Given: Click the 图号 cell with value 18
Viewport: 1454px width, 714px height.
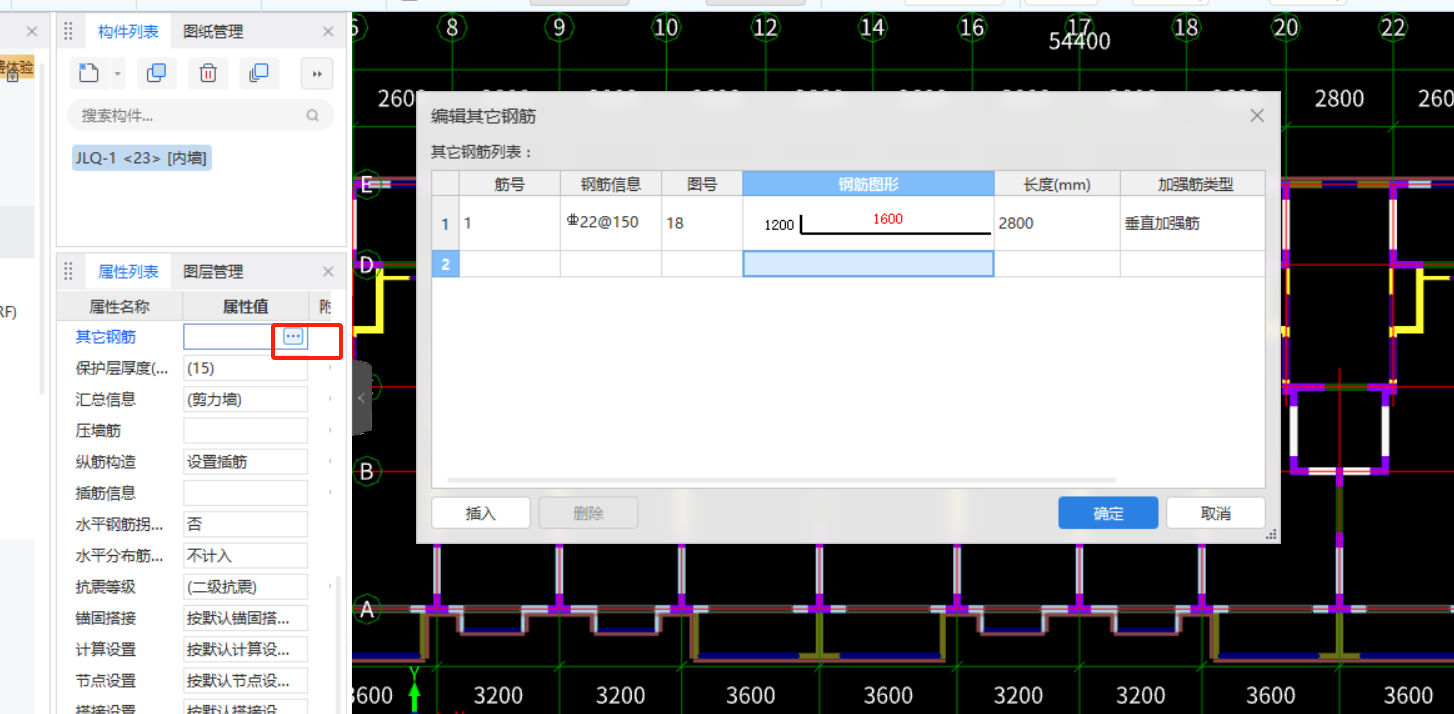Looking at the screenshot, I should pos(701,223).
